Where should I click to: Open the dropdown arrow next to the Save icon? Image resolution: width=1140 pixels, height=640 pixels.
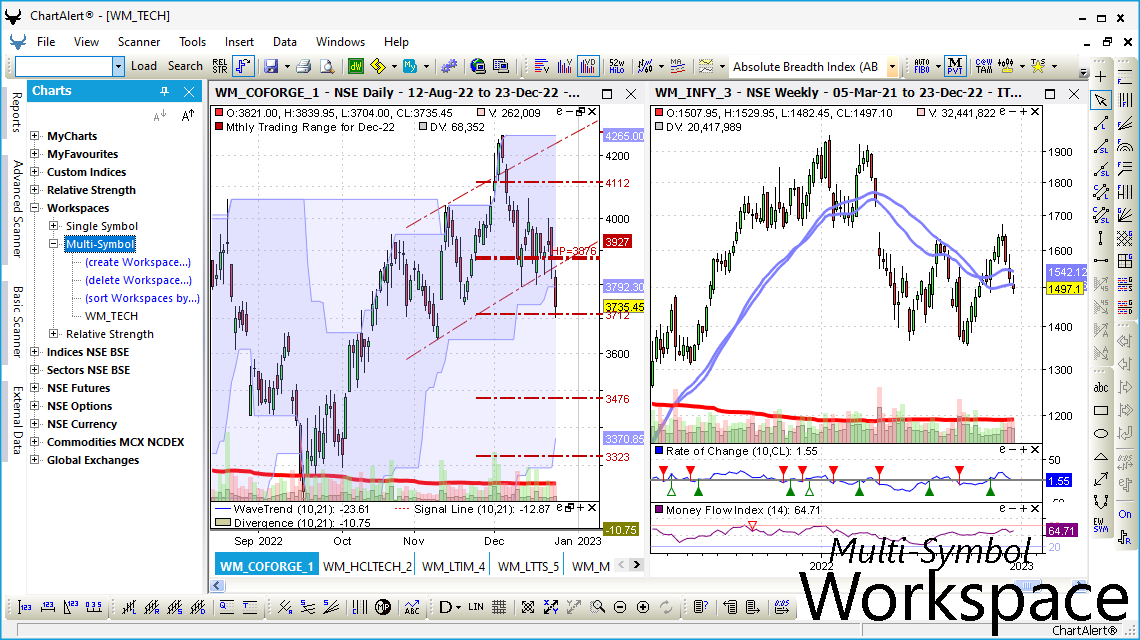coord(287,66)
